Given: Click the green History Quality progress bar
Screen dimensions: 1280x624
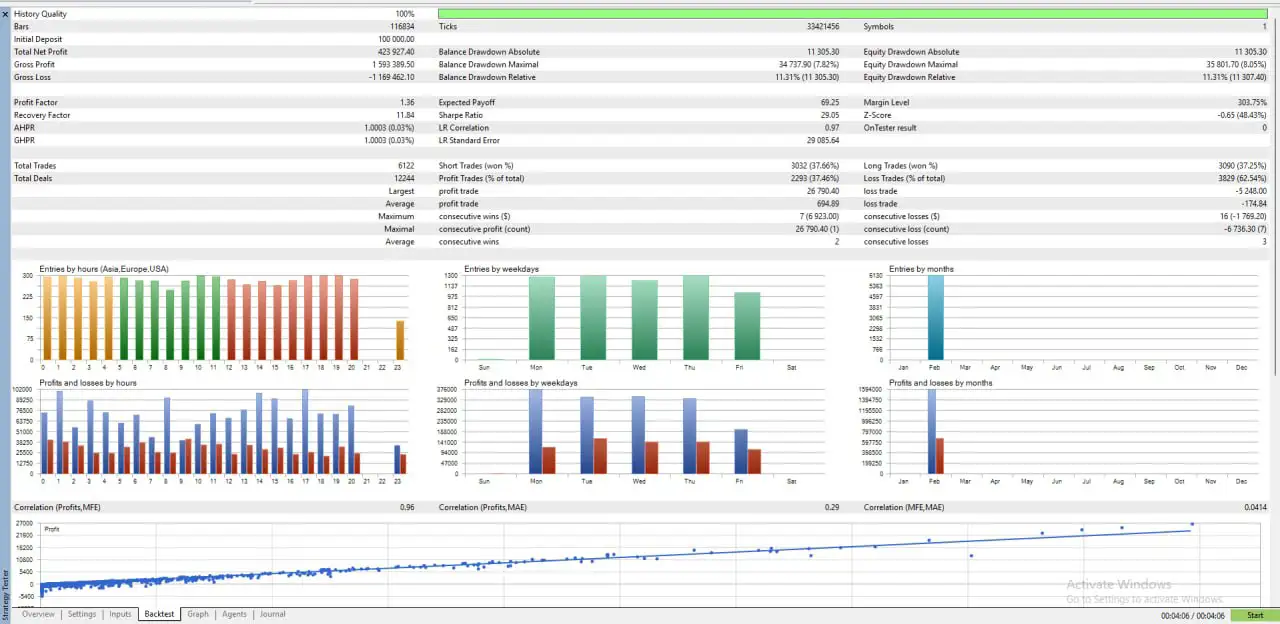Looking at the screenshot, I should pyautogui.click(x=853, y=14).
